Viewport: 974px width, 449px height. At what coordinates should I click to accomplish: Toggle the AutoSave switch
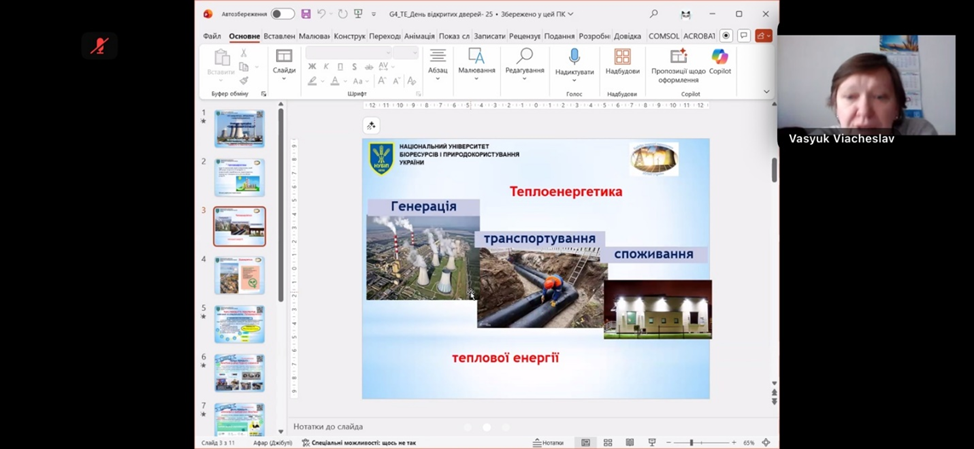coord(282,14)
